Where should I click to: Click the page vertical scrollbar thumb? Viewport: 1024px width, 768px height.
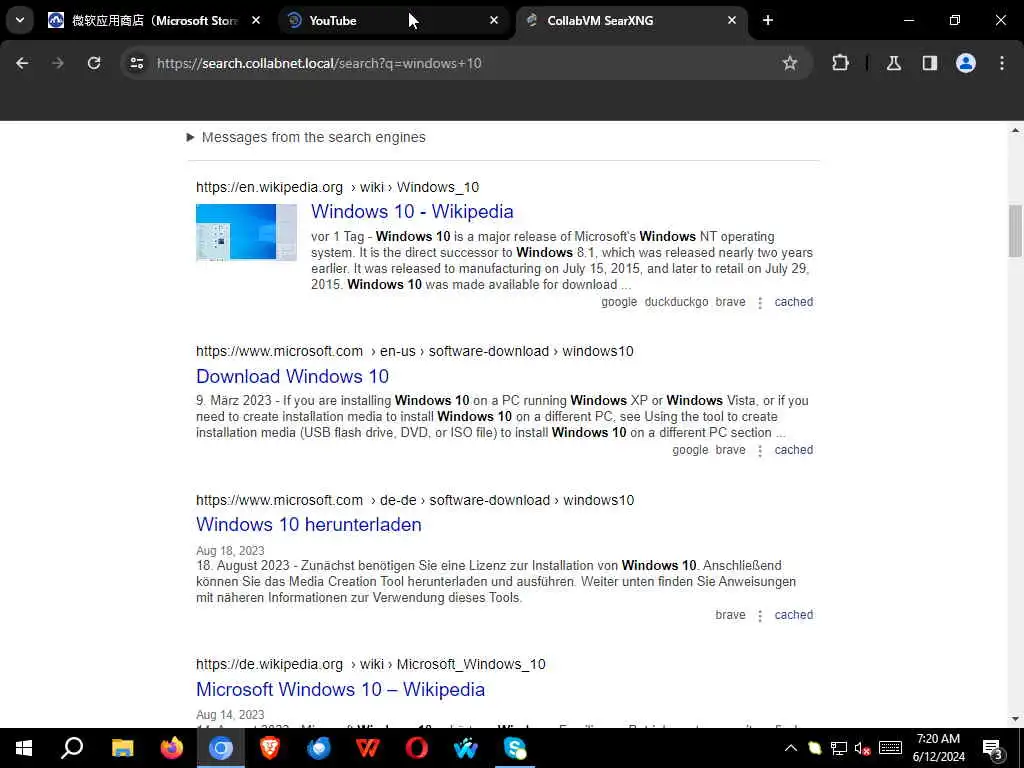point(1015,231)
